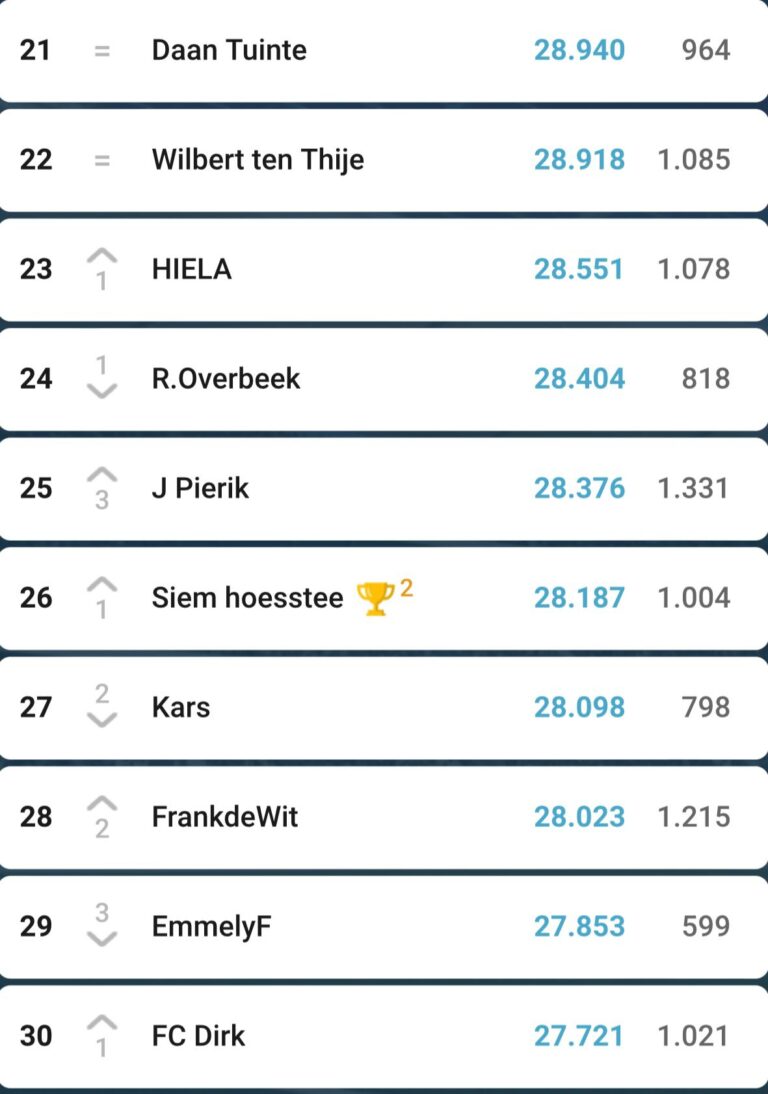Viewport: 768px width, 1094px height.
Task: Select Siem hoesstee's name in rank 26
Action: tap(247, 598)
